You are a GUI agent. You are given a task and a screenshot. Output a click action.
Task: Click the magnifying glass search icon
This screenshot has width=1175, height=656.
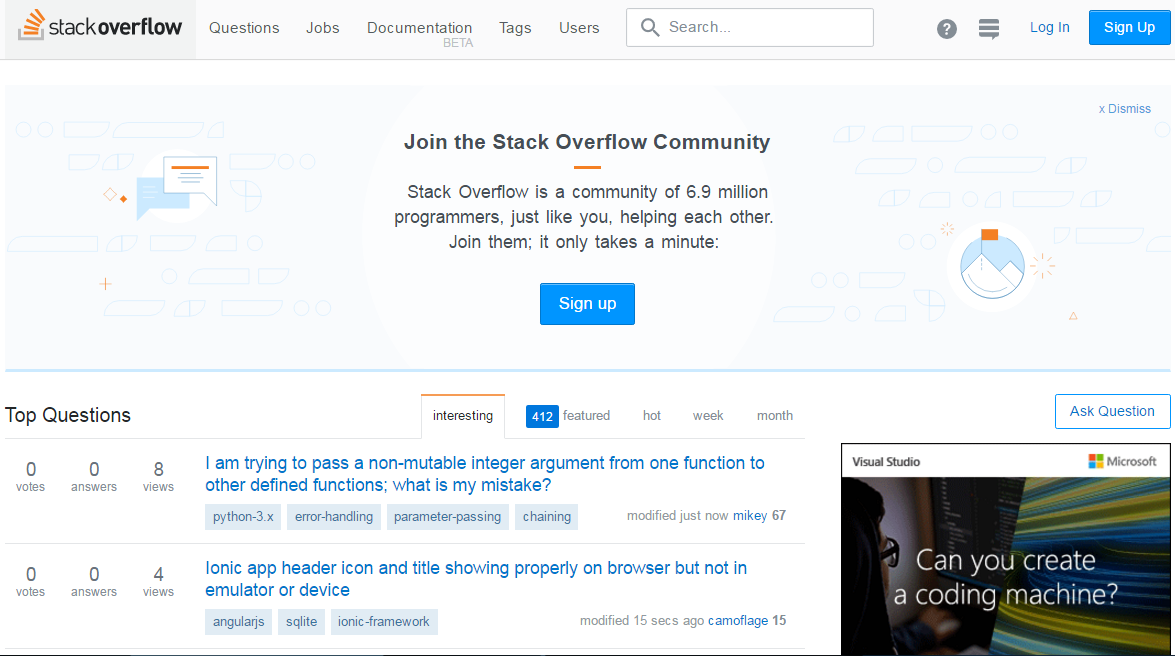click(x=650, y=28)
